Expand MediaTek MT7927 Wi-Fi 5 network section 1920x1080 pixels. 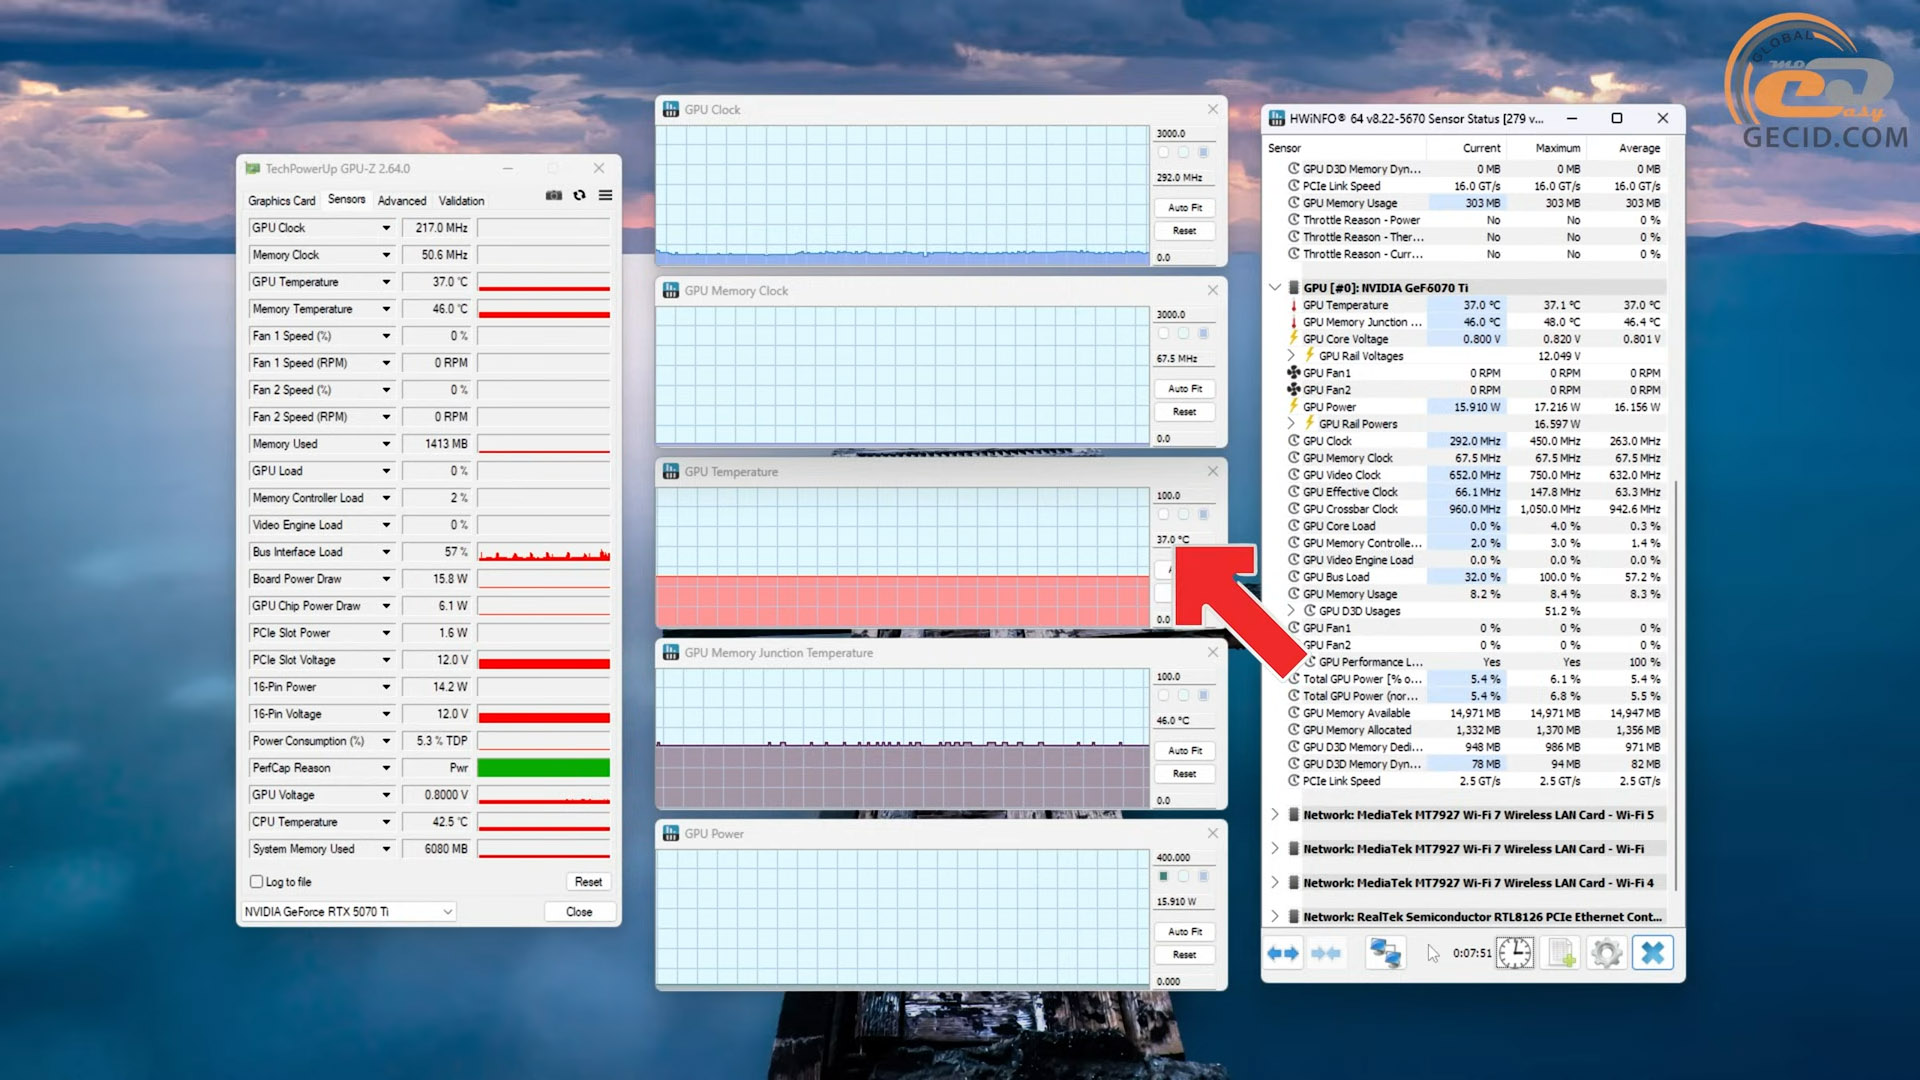[x=1275, y=815]
